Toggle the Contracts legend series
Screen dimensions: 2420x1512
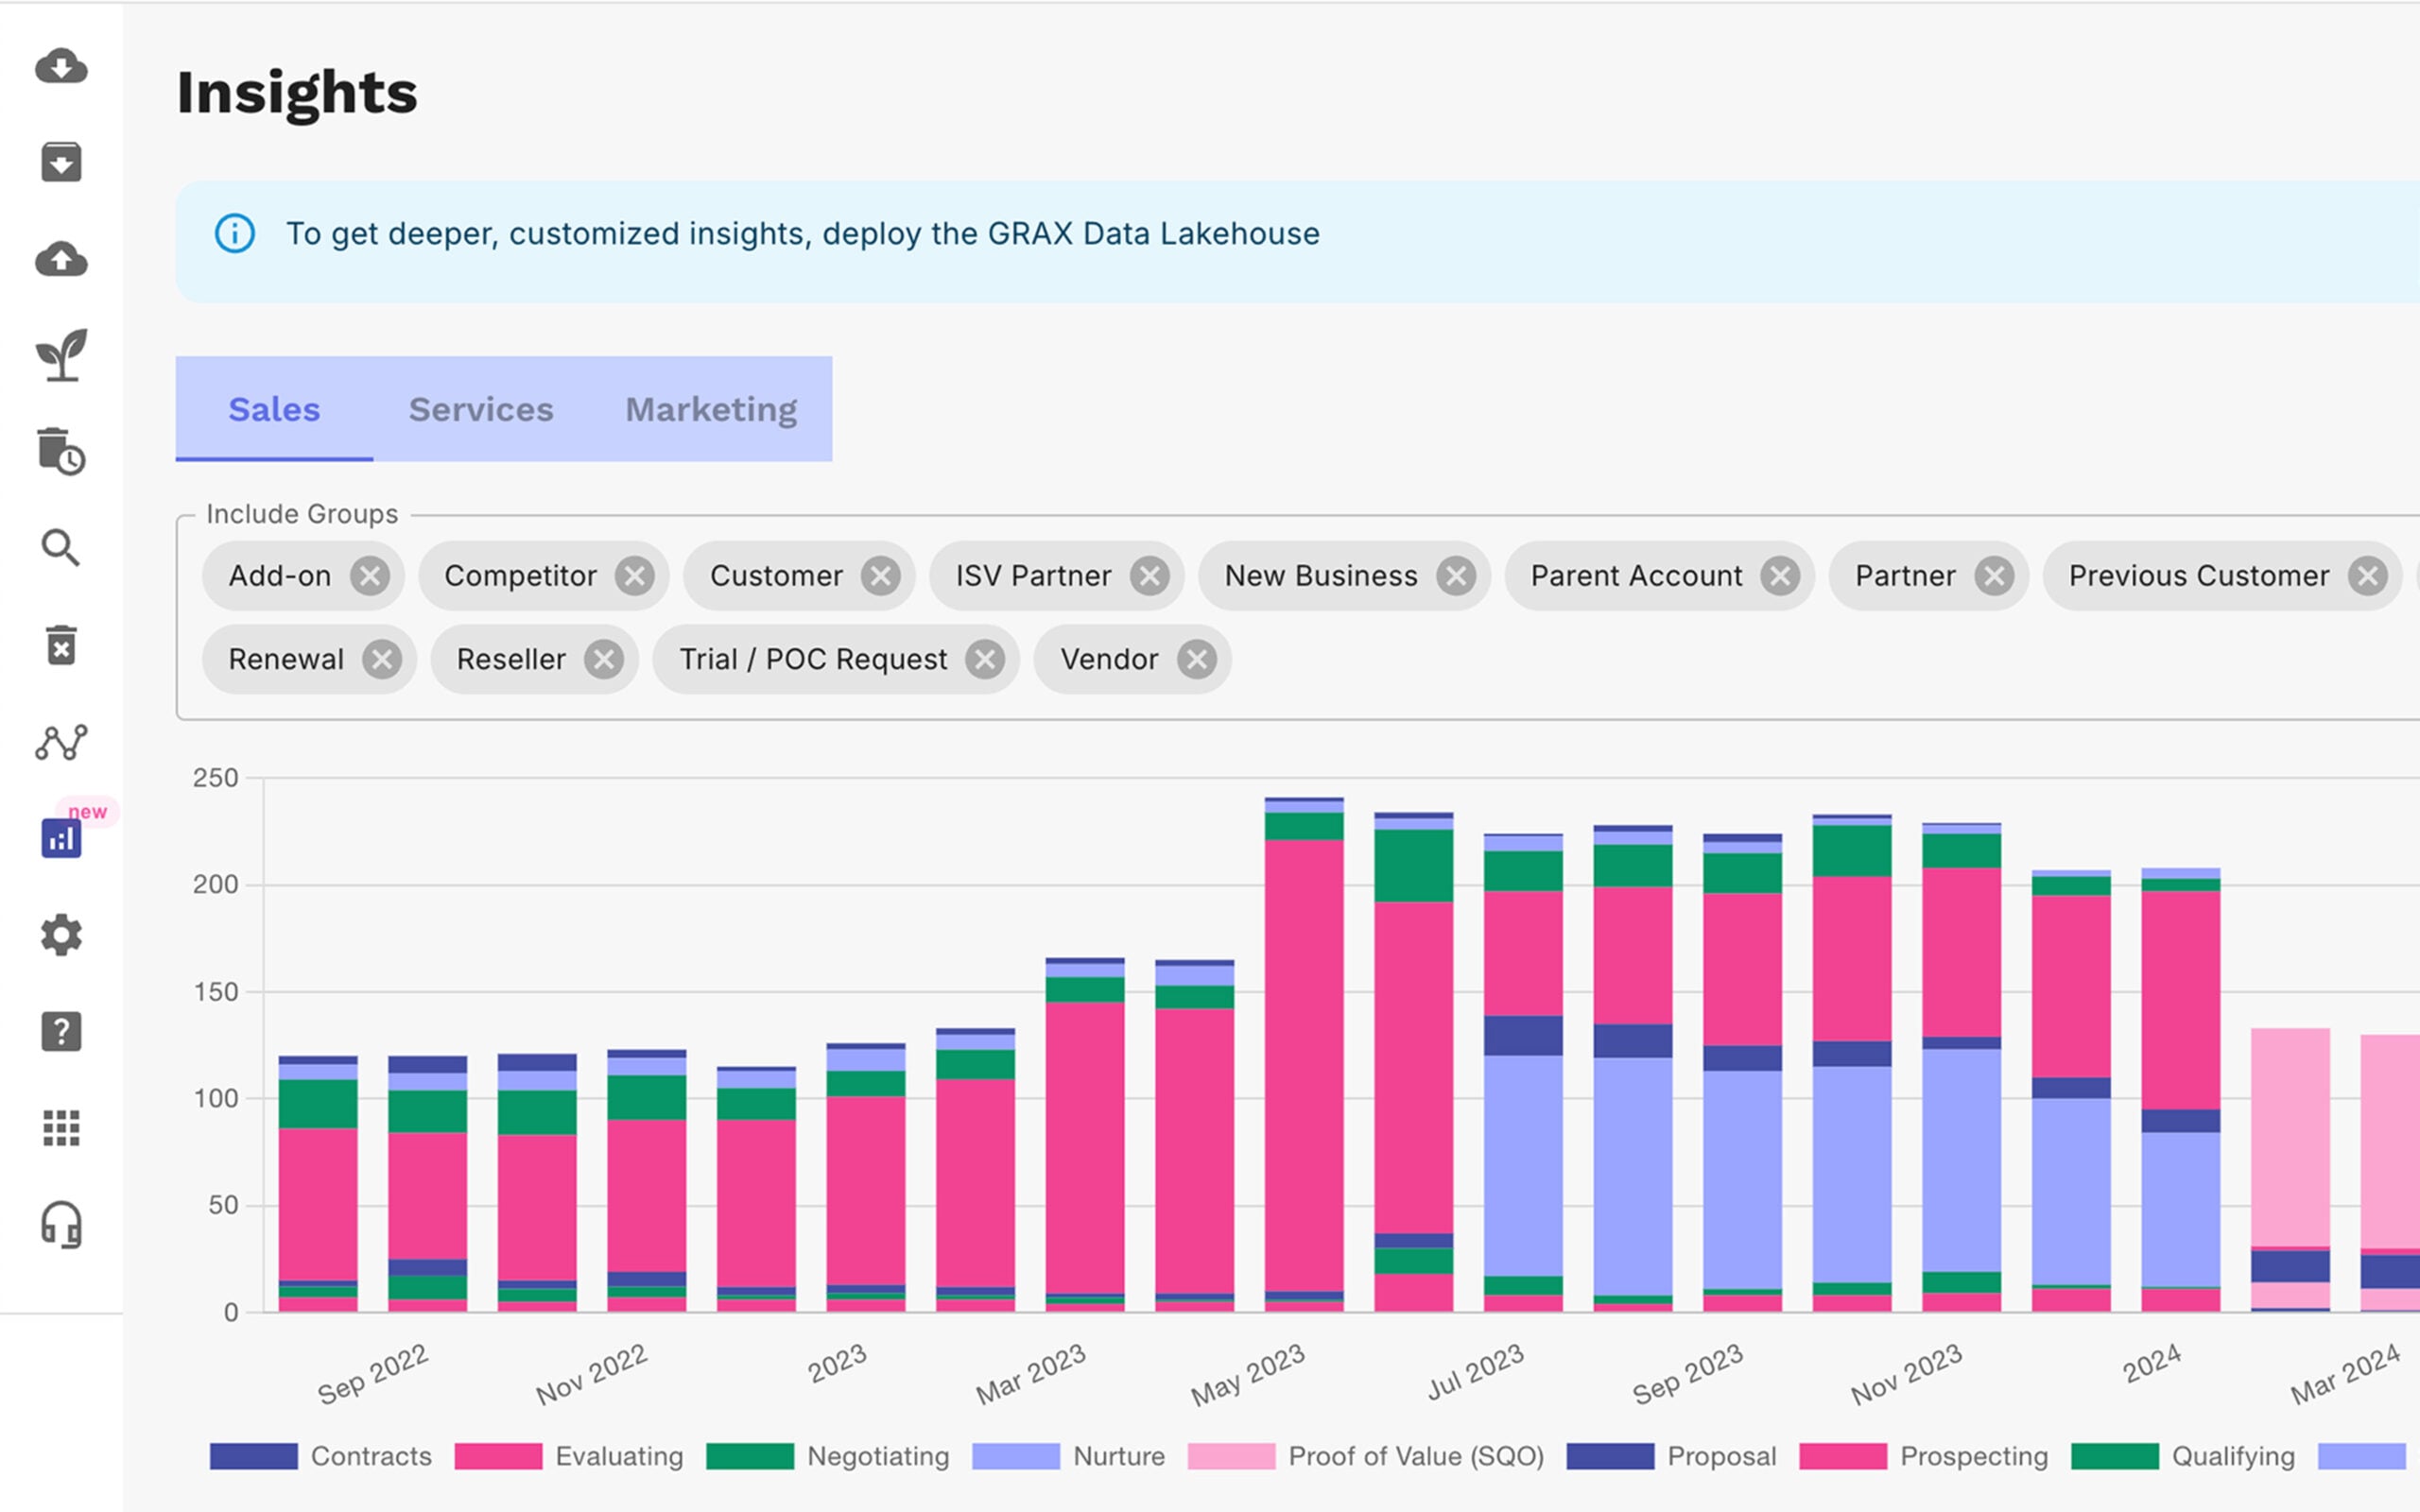(x=321, y=1456)
